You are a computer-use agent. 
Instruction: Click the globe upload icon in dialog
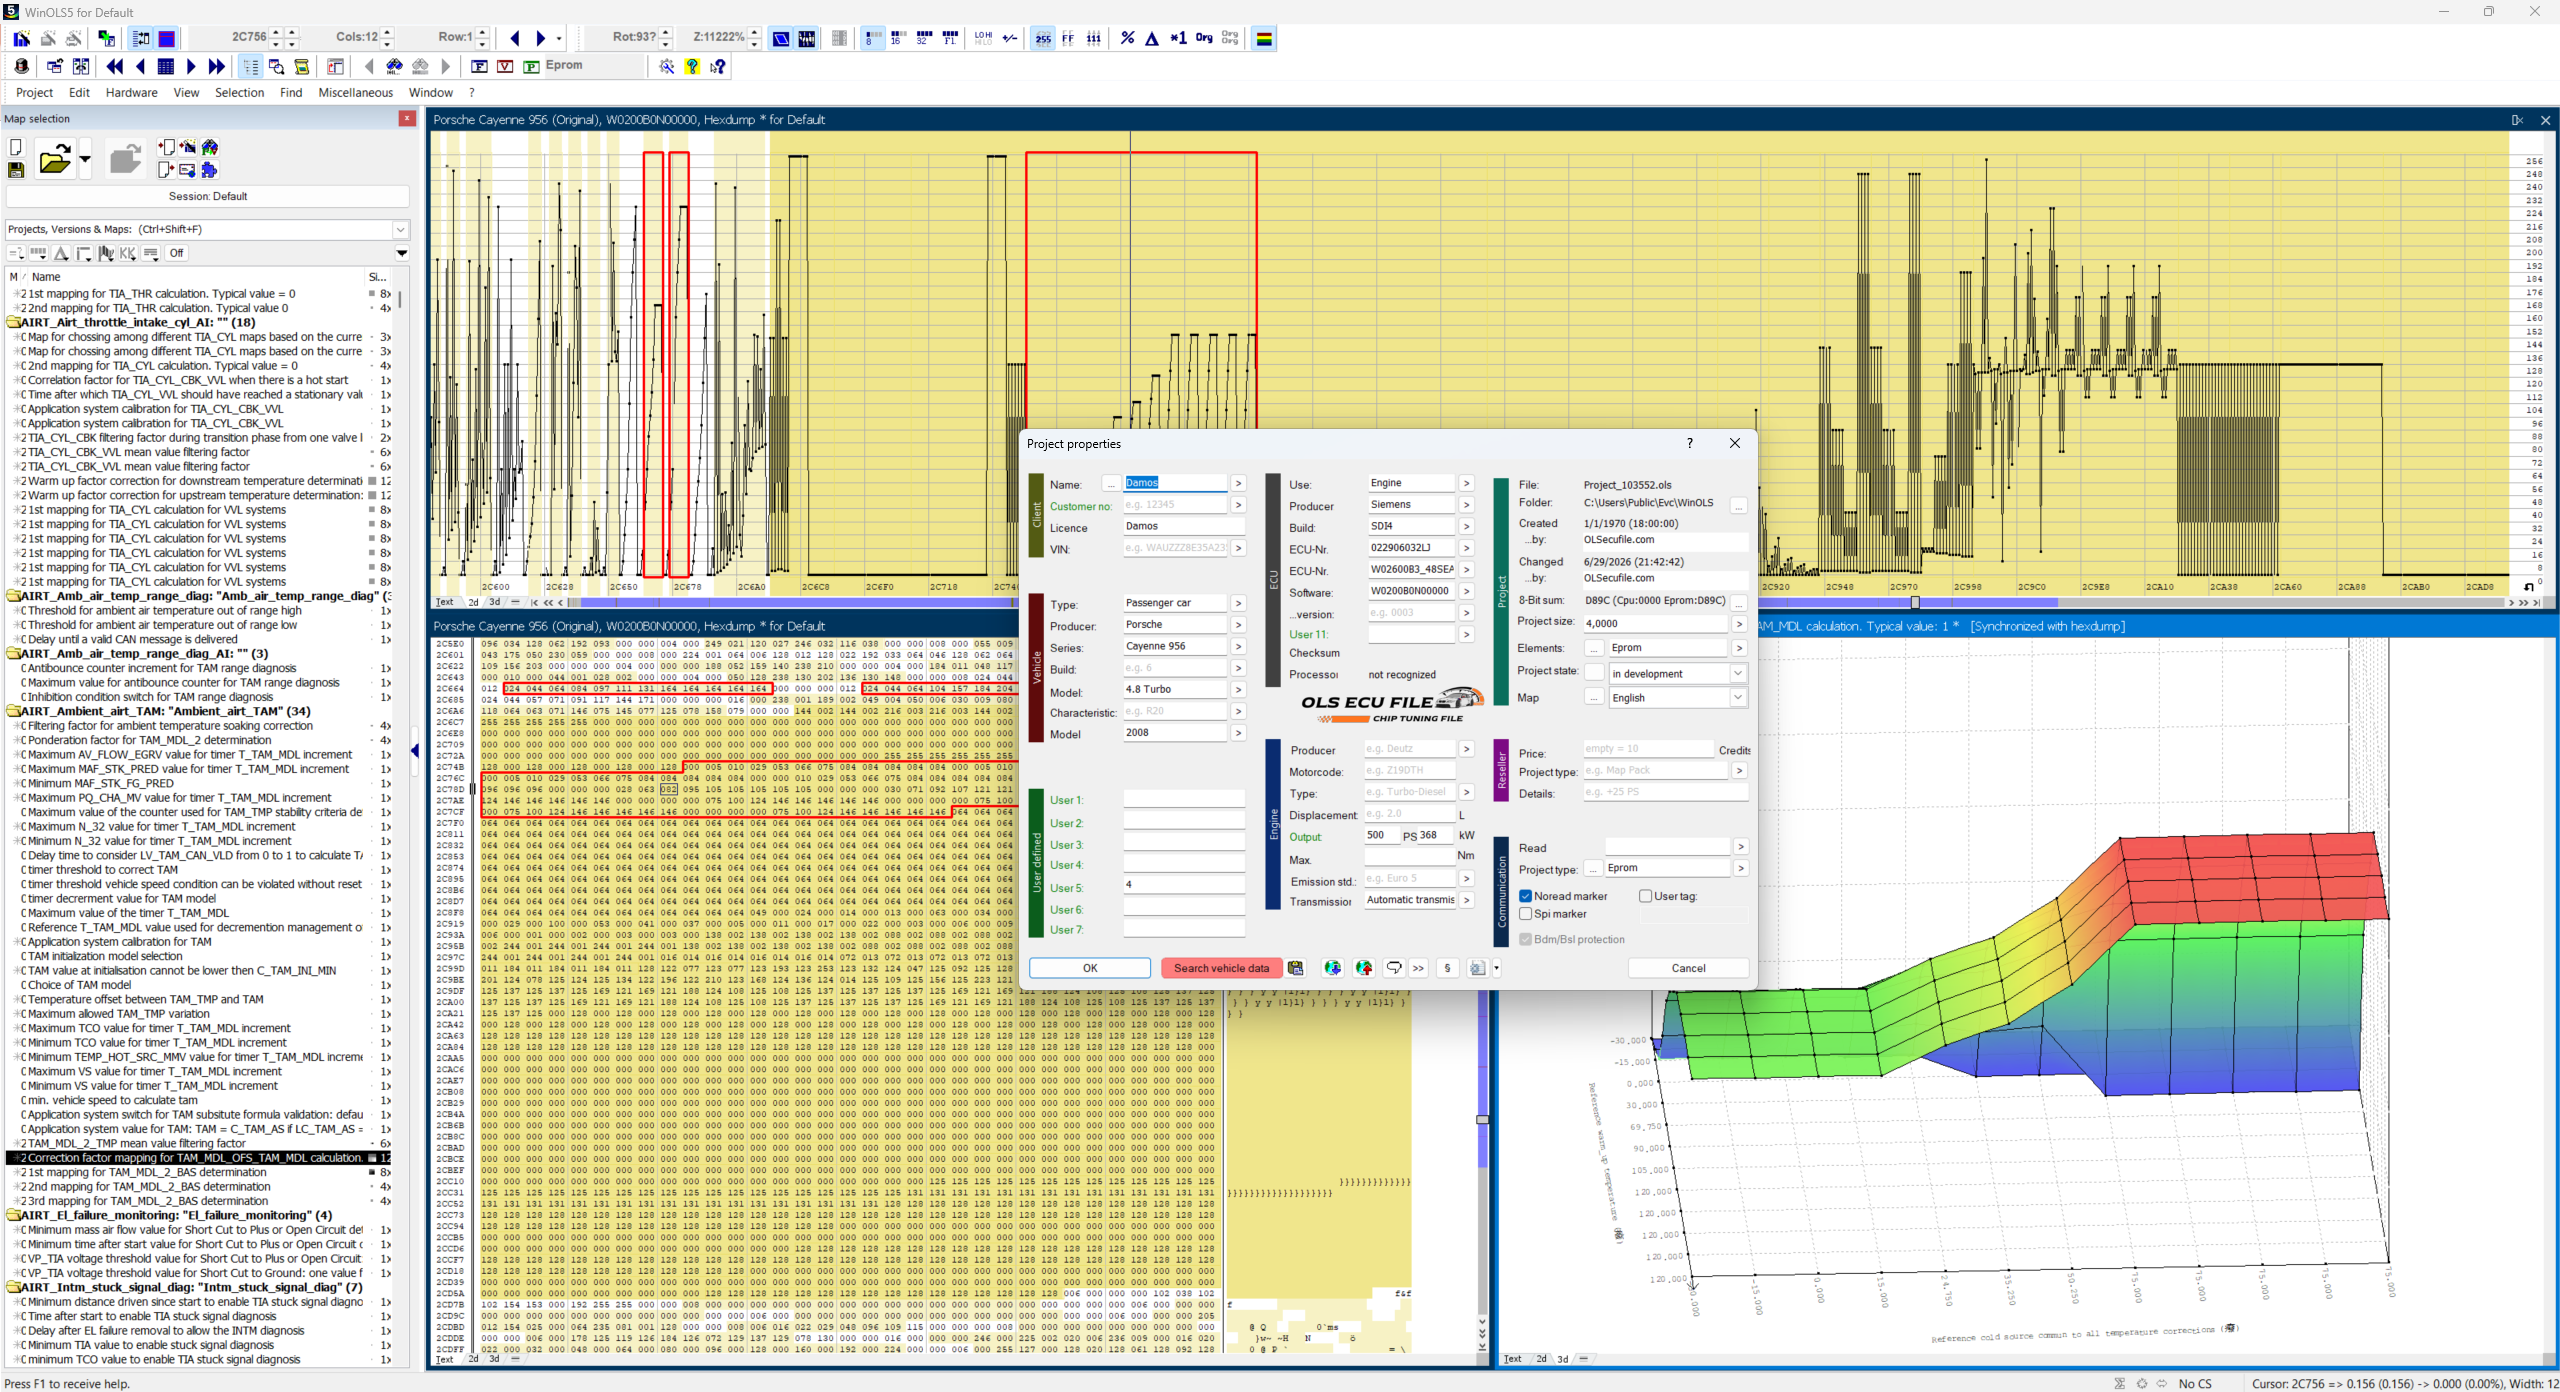pos(1363,968)
